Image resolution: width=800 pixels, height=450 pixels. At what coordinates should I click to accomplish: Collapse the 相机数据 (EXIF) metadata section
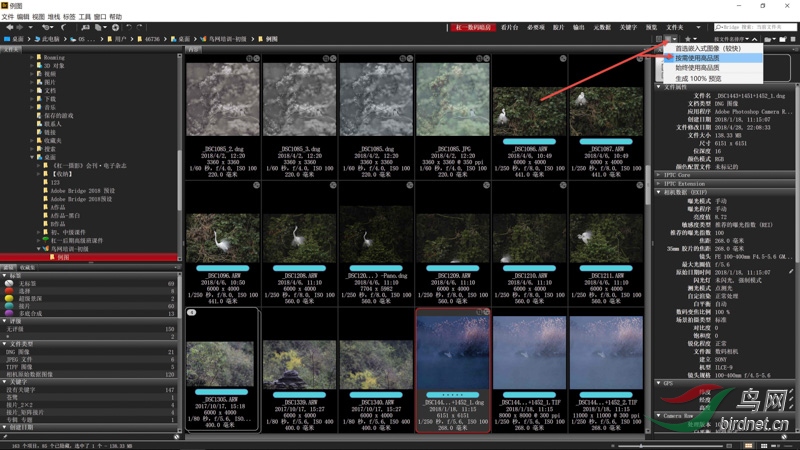tap(658, 191)
